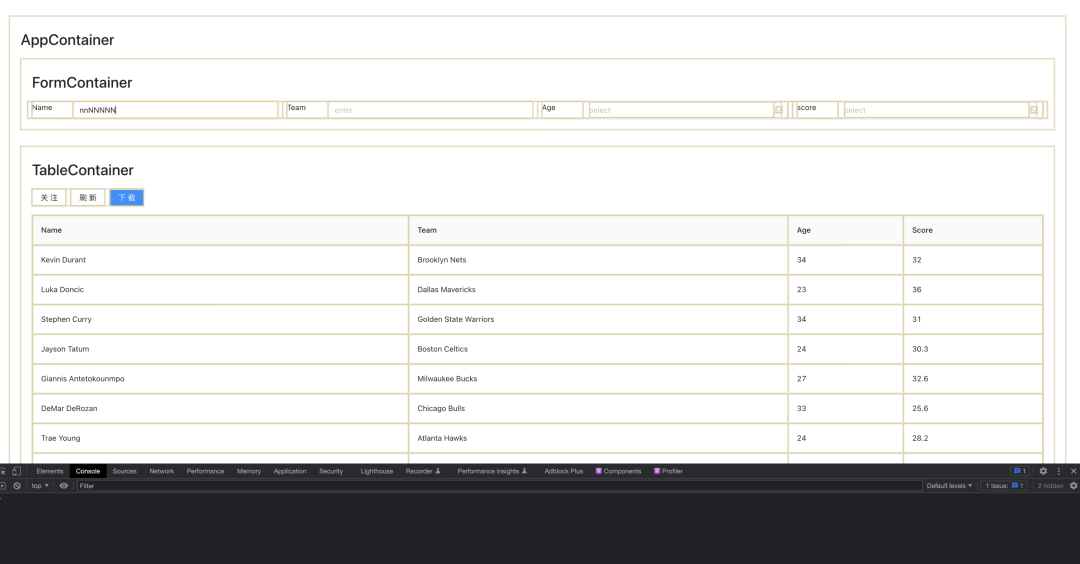Switch to the Performance insights tab
The width and height of the screenshot is (1080, 564).
492,471
